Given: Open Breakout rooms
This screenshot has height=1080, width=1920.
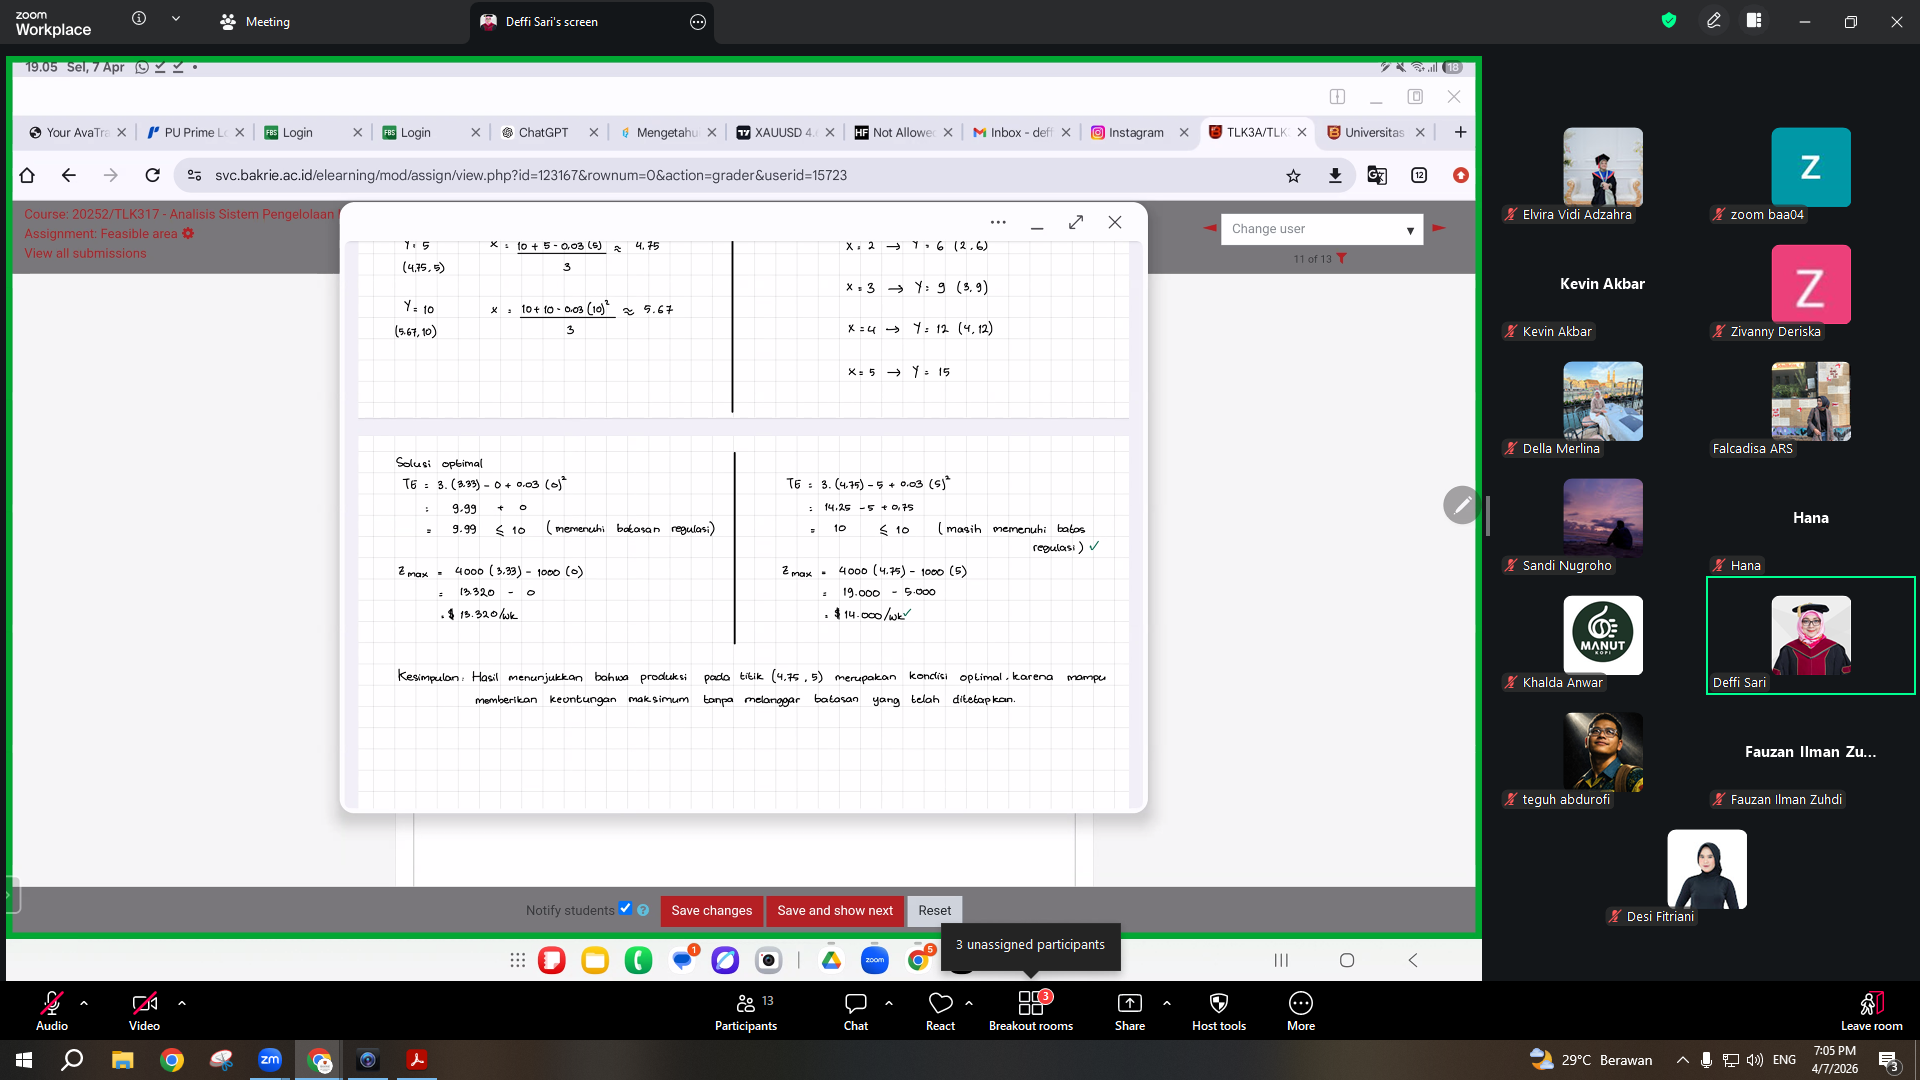Looking at the screenshot, I should (1031, 1010).
